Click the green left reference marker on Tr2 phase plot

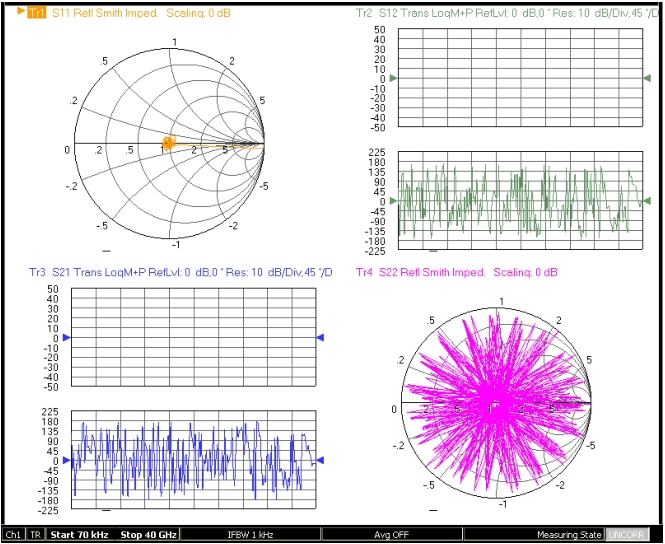pyautogui.click(x=394, y=201)
